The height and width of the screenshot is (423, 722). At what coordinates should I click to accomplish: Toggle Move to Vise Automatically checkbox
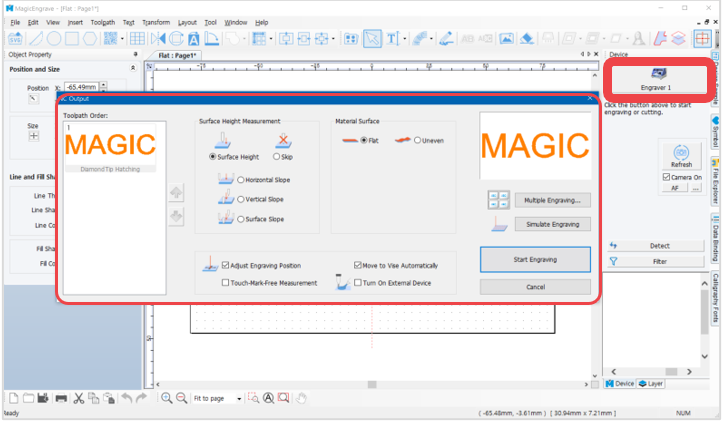coord(357,265)
